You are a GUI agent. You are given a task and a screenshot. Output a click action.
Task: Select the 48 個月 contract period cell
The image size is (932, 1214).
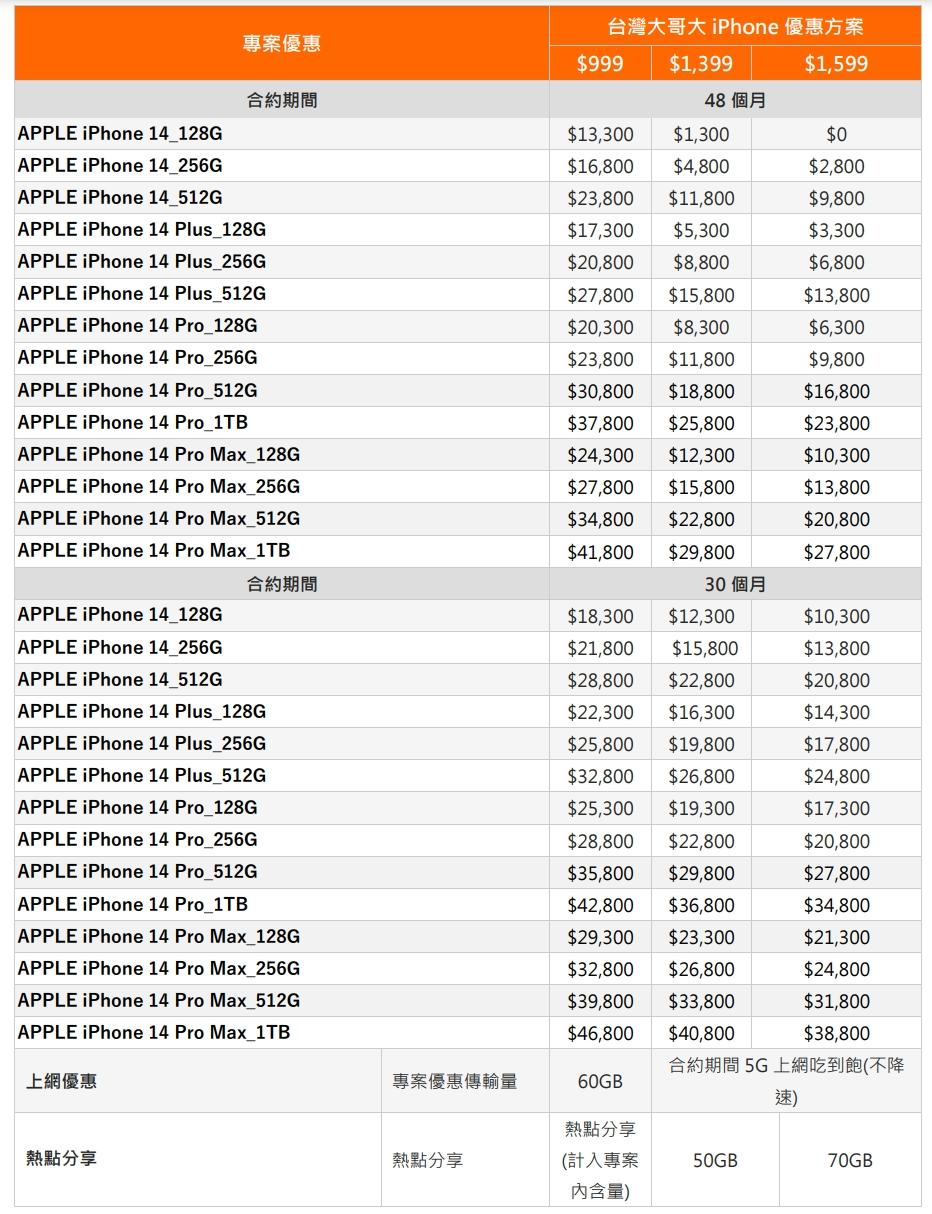coord(735,101)
